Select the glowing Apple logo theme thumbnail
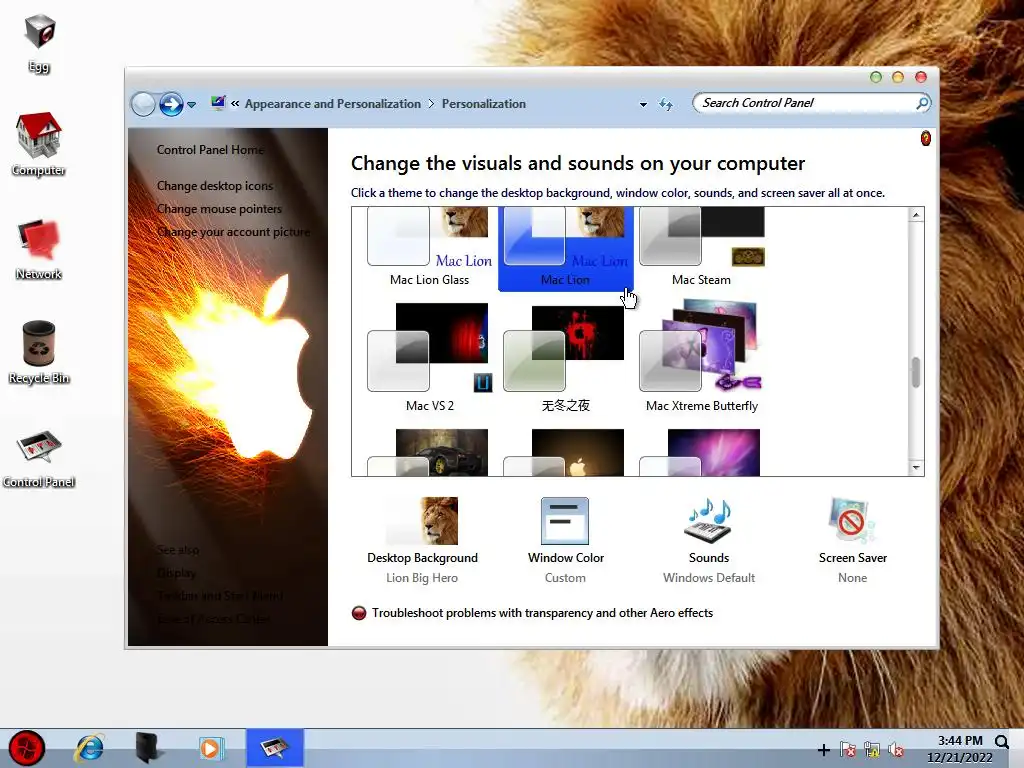The width and height of the screenshot is (1024, 768). [566, 452]
